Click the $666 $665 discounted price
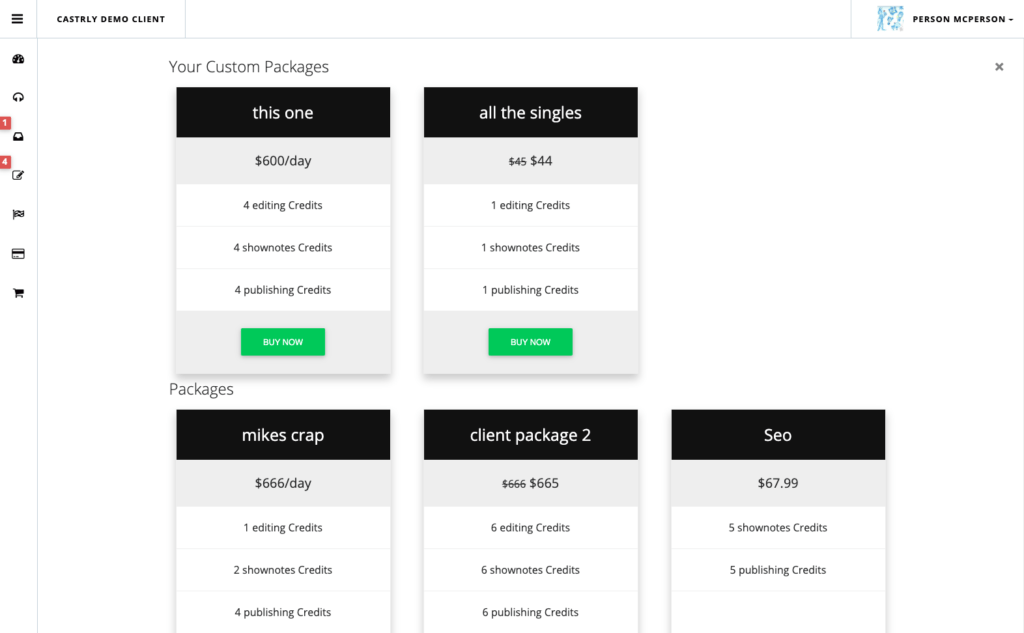This screenshot has width=1024, height=633. tap(530, 483)
